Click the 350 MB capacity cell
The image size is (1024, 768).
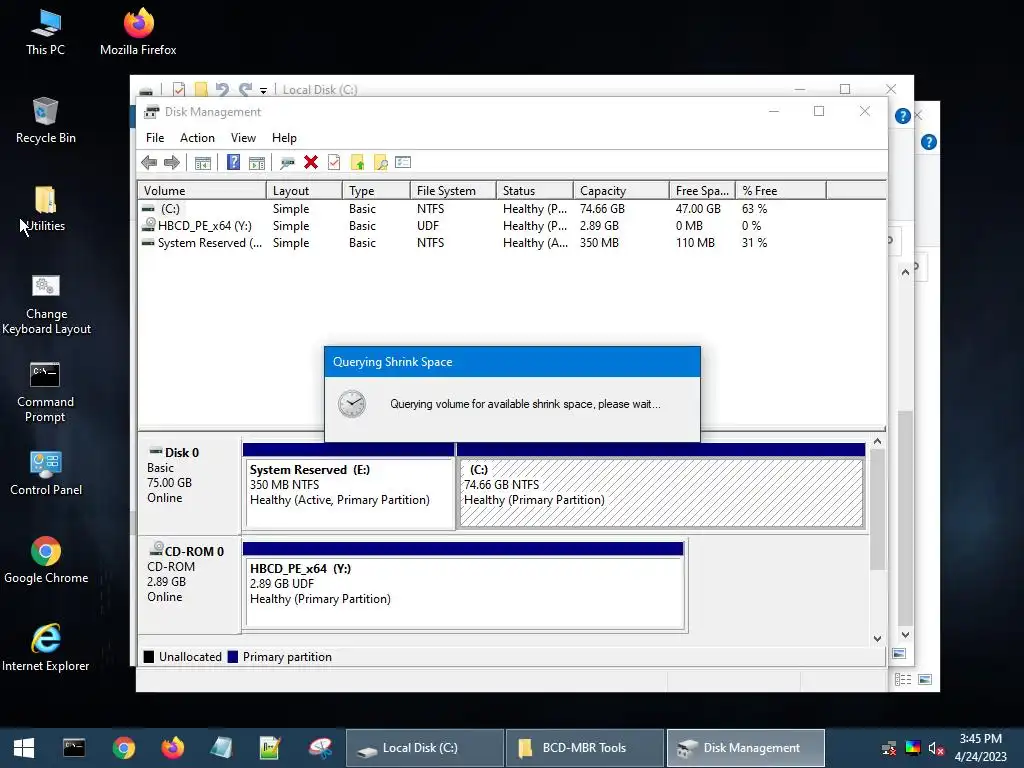point(599,243)
